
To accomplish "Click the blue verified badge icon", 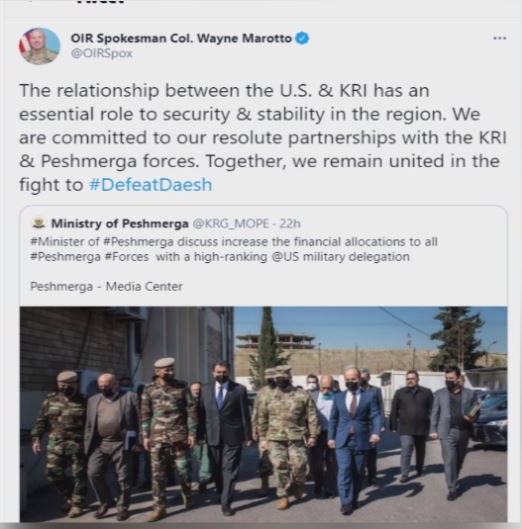I will (302, 38).
